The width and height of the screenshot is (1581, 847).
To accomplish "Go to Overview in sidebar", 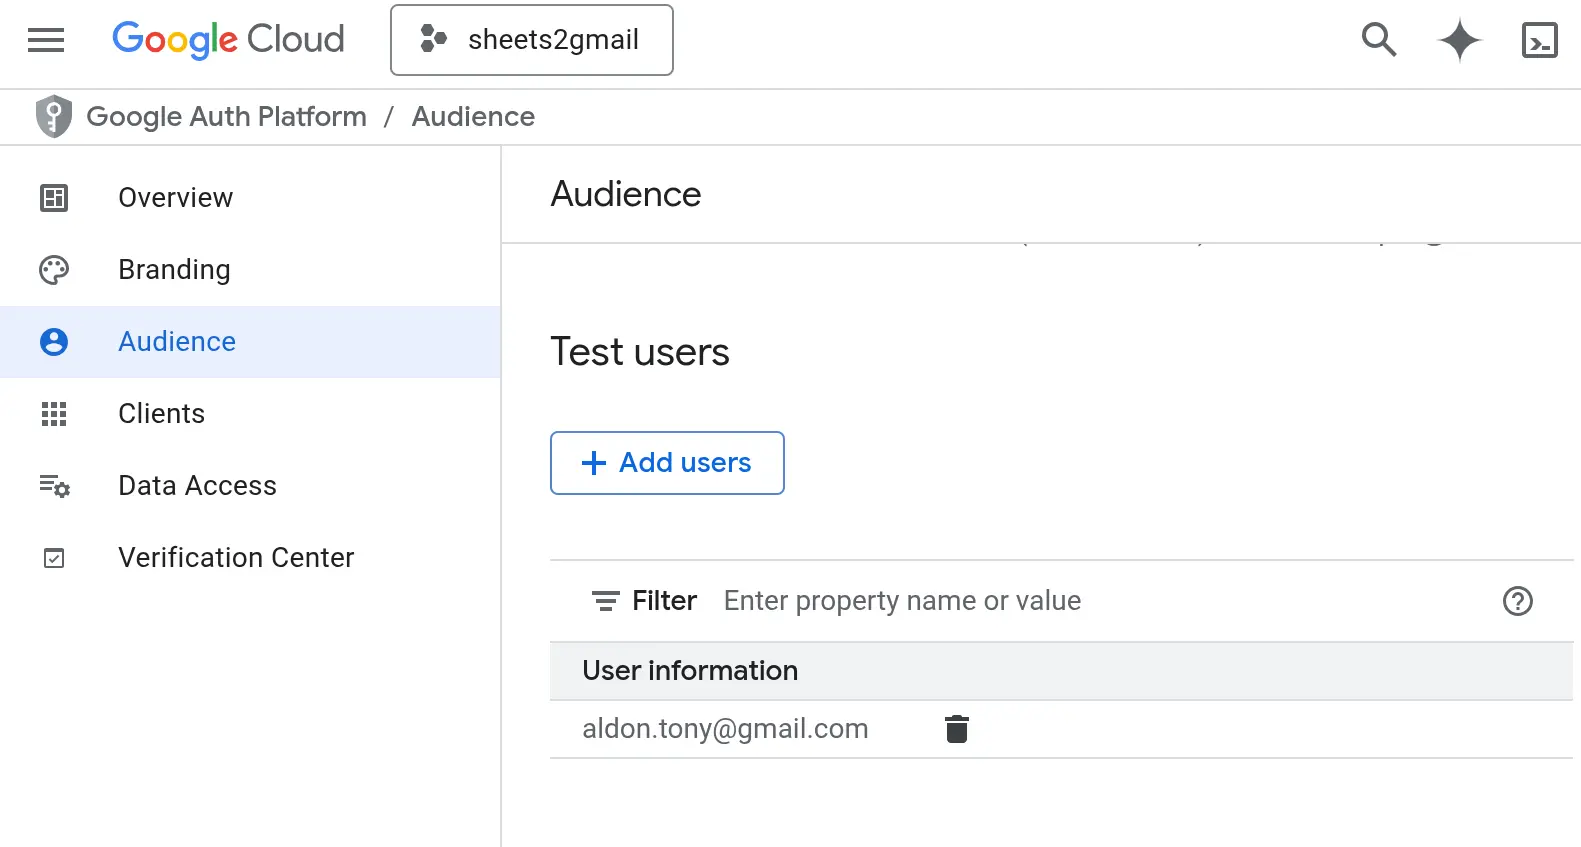I will pos(176,198).
